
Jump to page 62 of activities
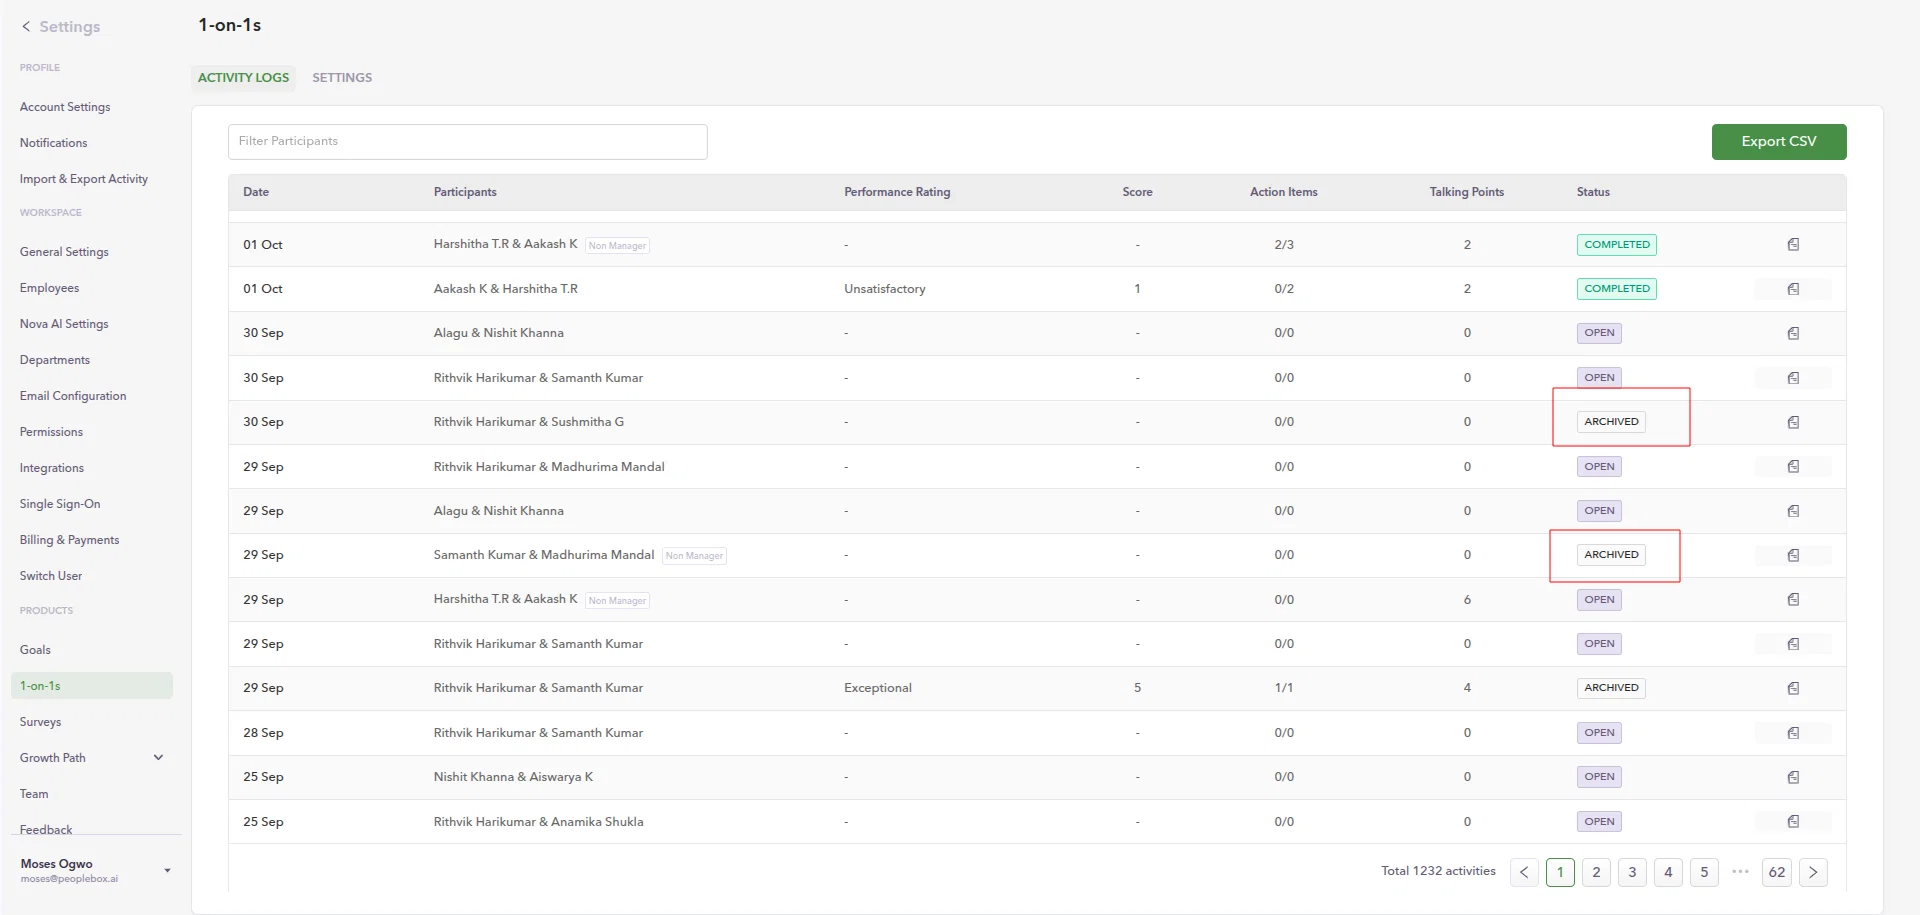[x=1777, y=872]
